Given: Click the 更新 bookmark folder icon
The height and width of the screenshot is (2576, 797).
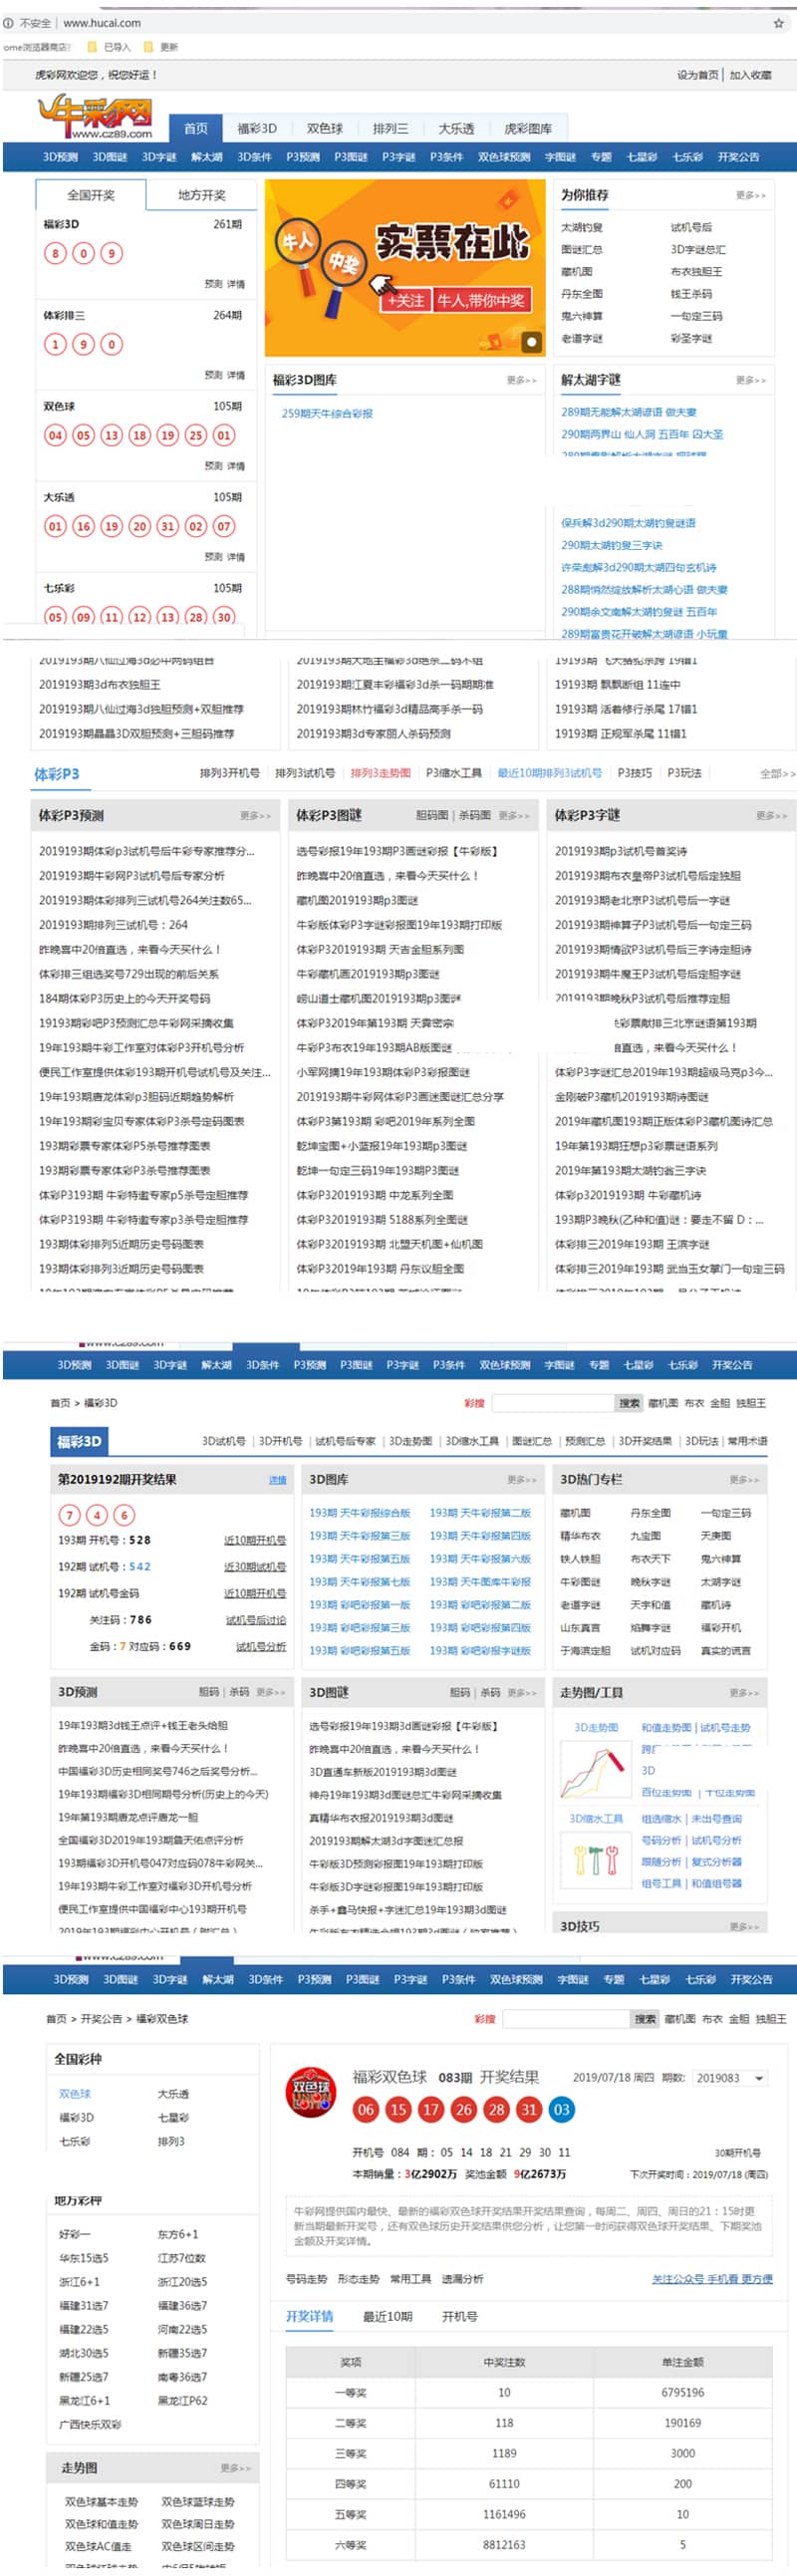Looking at the screenshot, I should [148, 46].
